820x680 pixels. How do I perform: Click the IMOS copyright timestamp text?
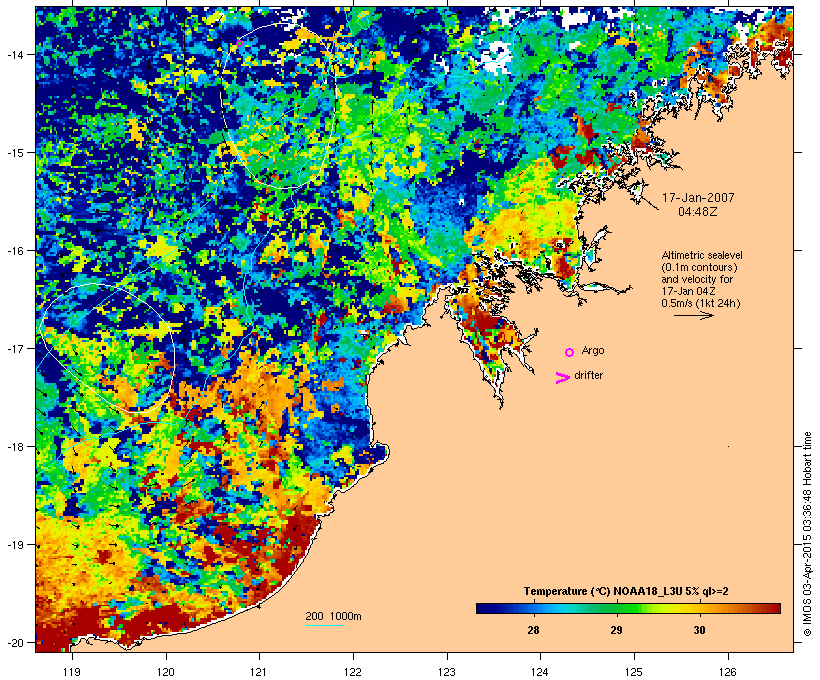(x=807, y=534)
